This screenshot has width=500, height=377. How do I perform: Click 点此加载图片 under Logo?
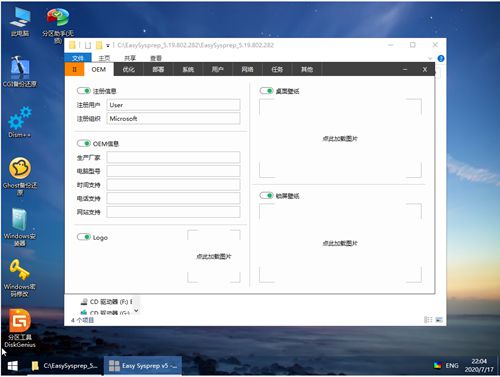[x=214, y=256]
